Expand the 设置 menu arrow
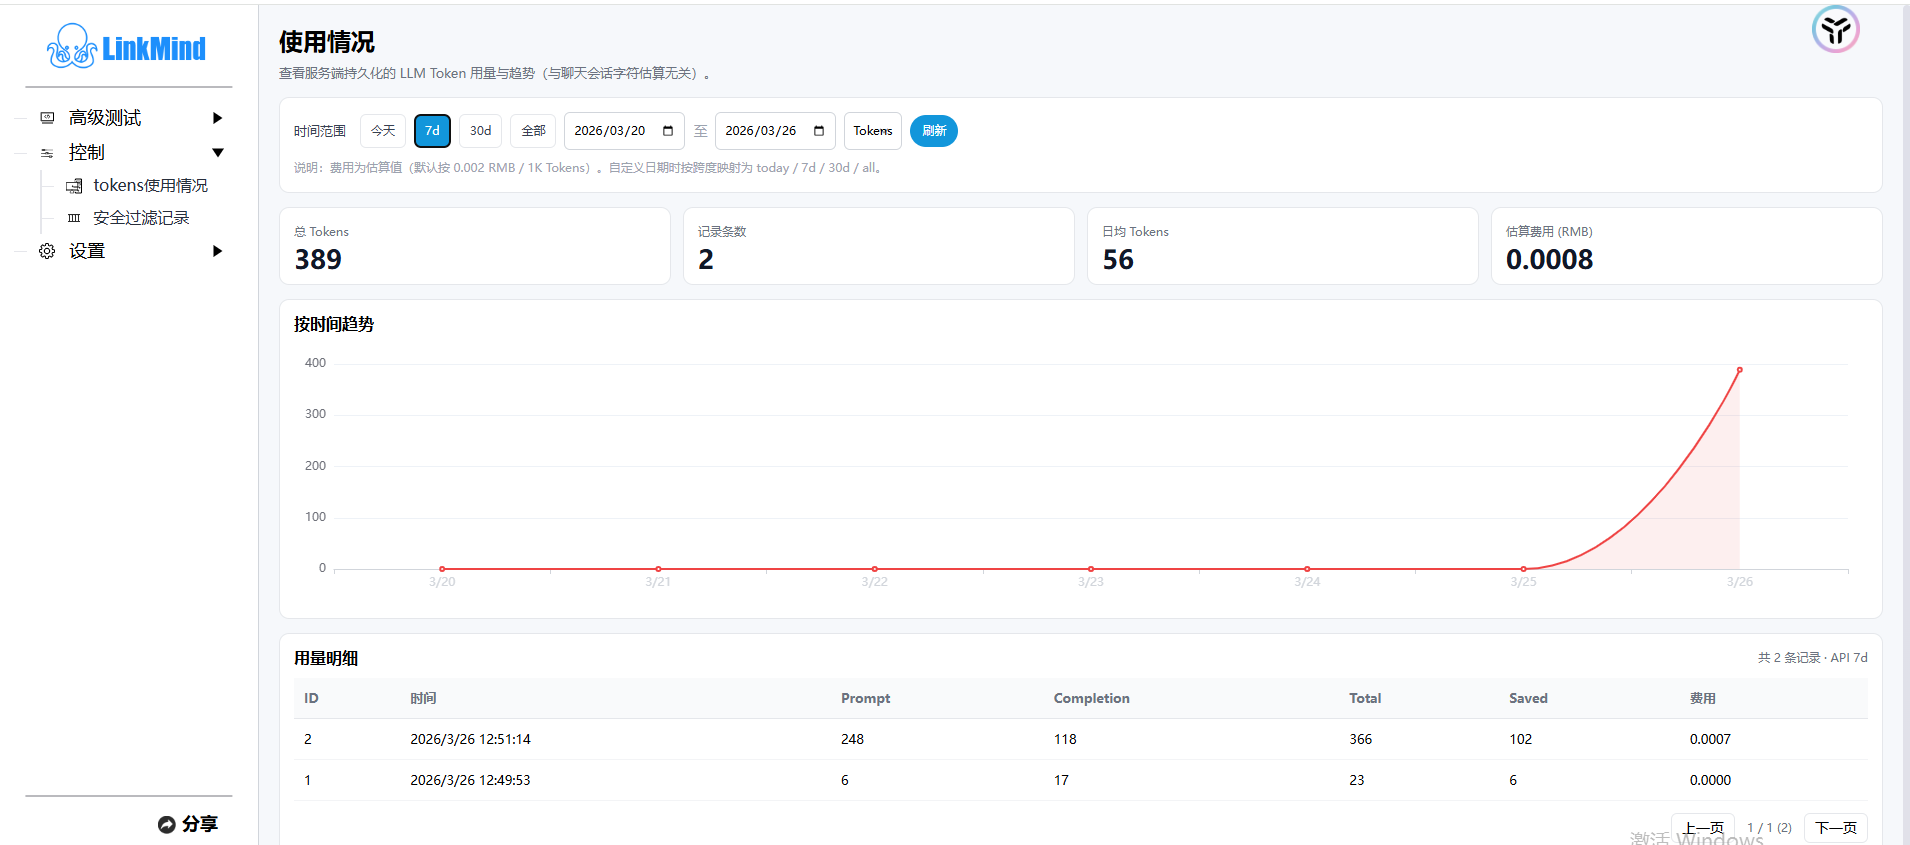Screen dimensions: 1910x845 click(x=217, y=251)
